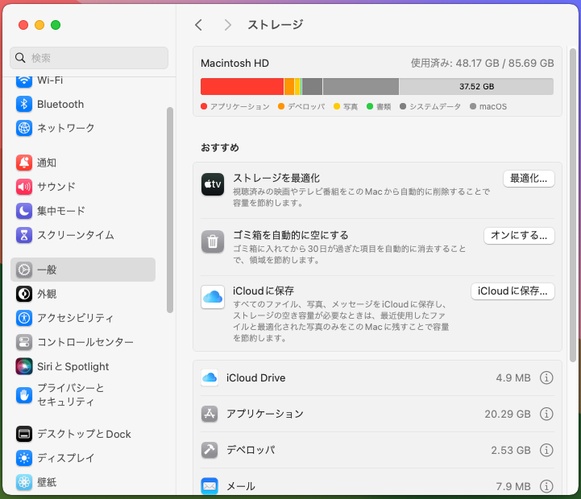The width and height of the screenshot is (581, 499).
Task: Click the Wi-Fi sidebar icon
Action: (24, 81)
